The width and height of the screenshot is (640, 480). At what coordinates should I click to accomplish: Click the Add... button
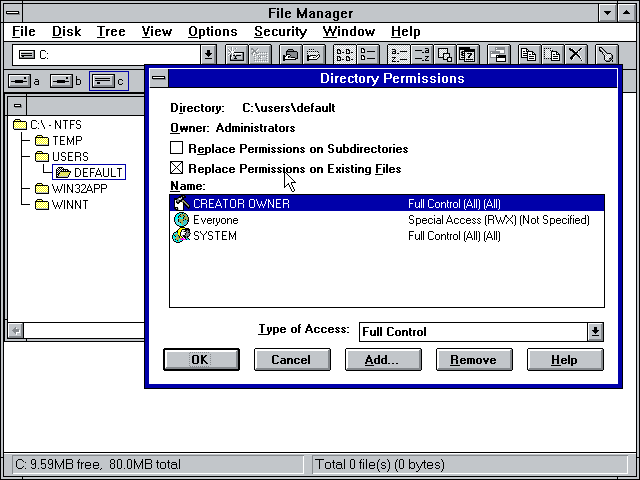point(383,360)
